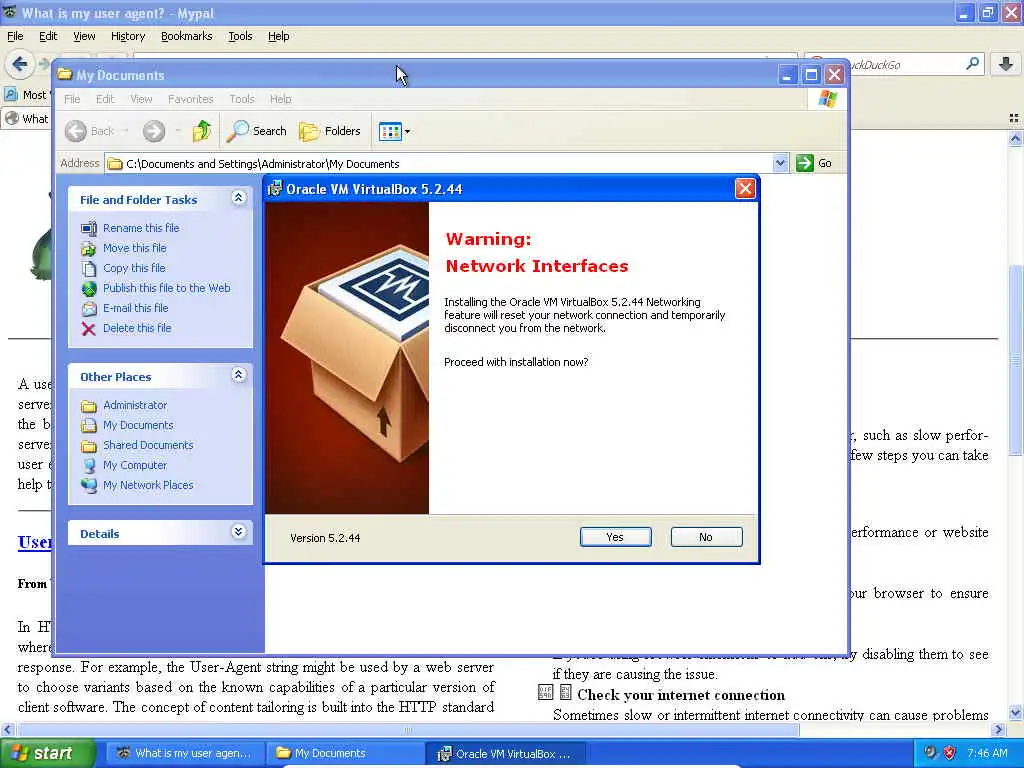Open the Help menu in My Documents window

(x=280, y=99)
